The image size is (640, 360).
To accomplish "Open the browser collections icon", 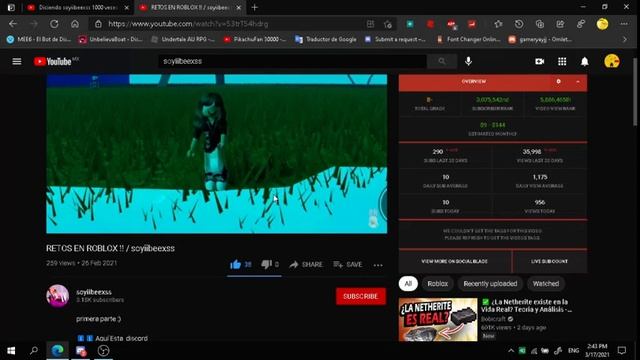I will click(x=540, y=24).
